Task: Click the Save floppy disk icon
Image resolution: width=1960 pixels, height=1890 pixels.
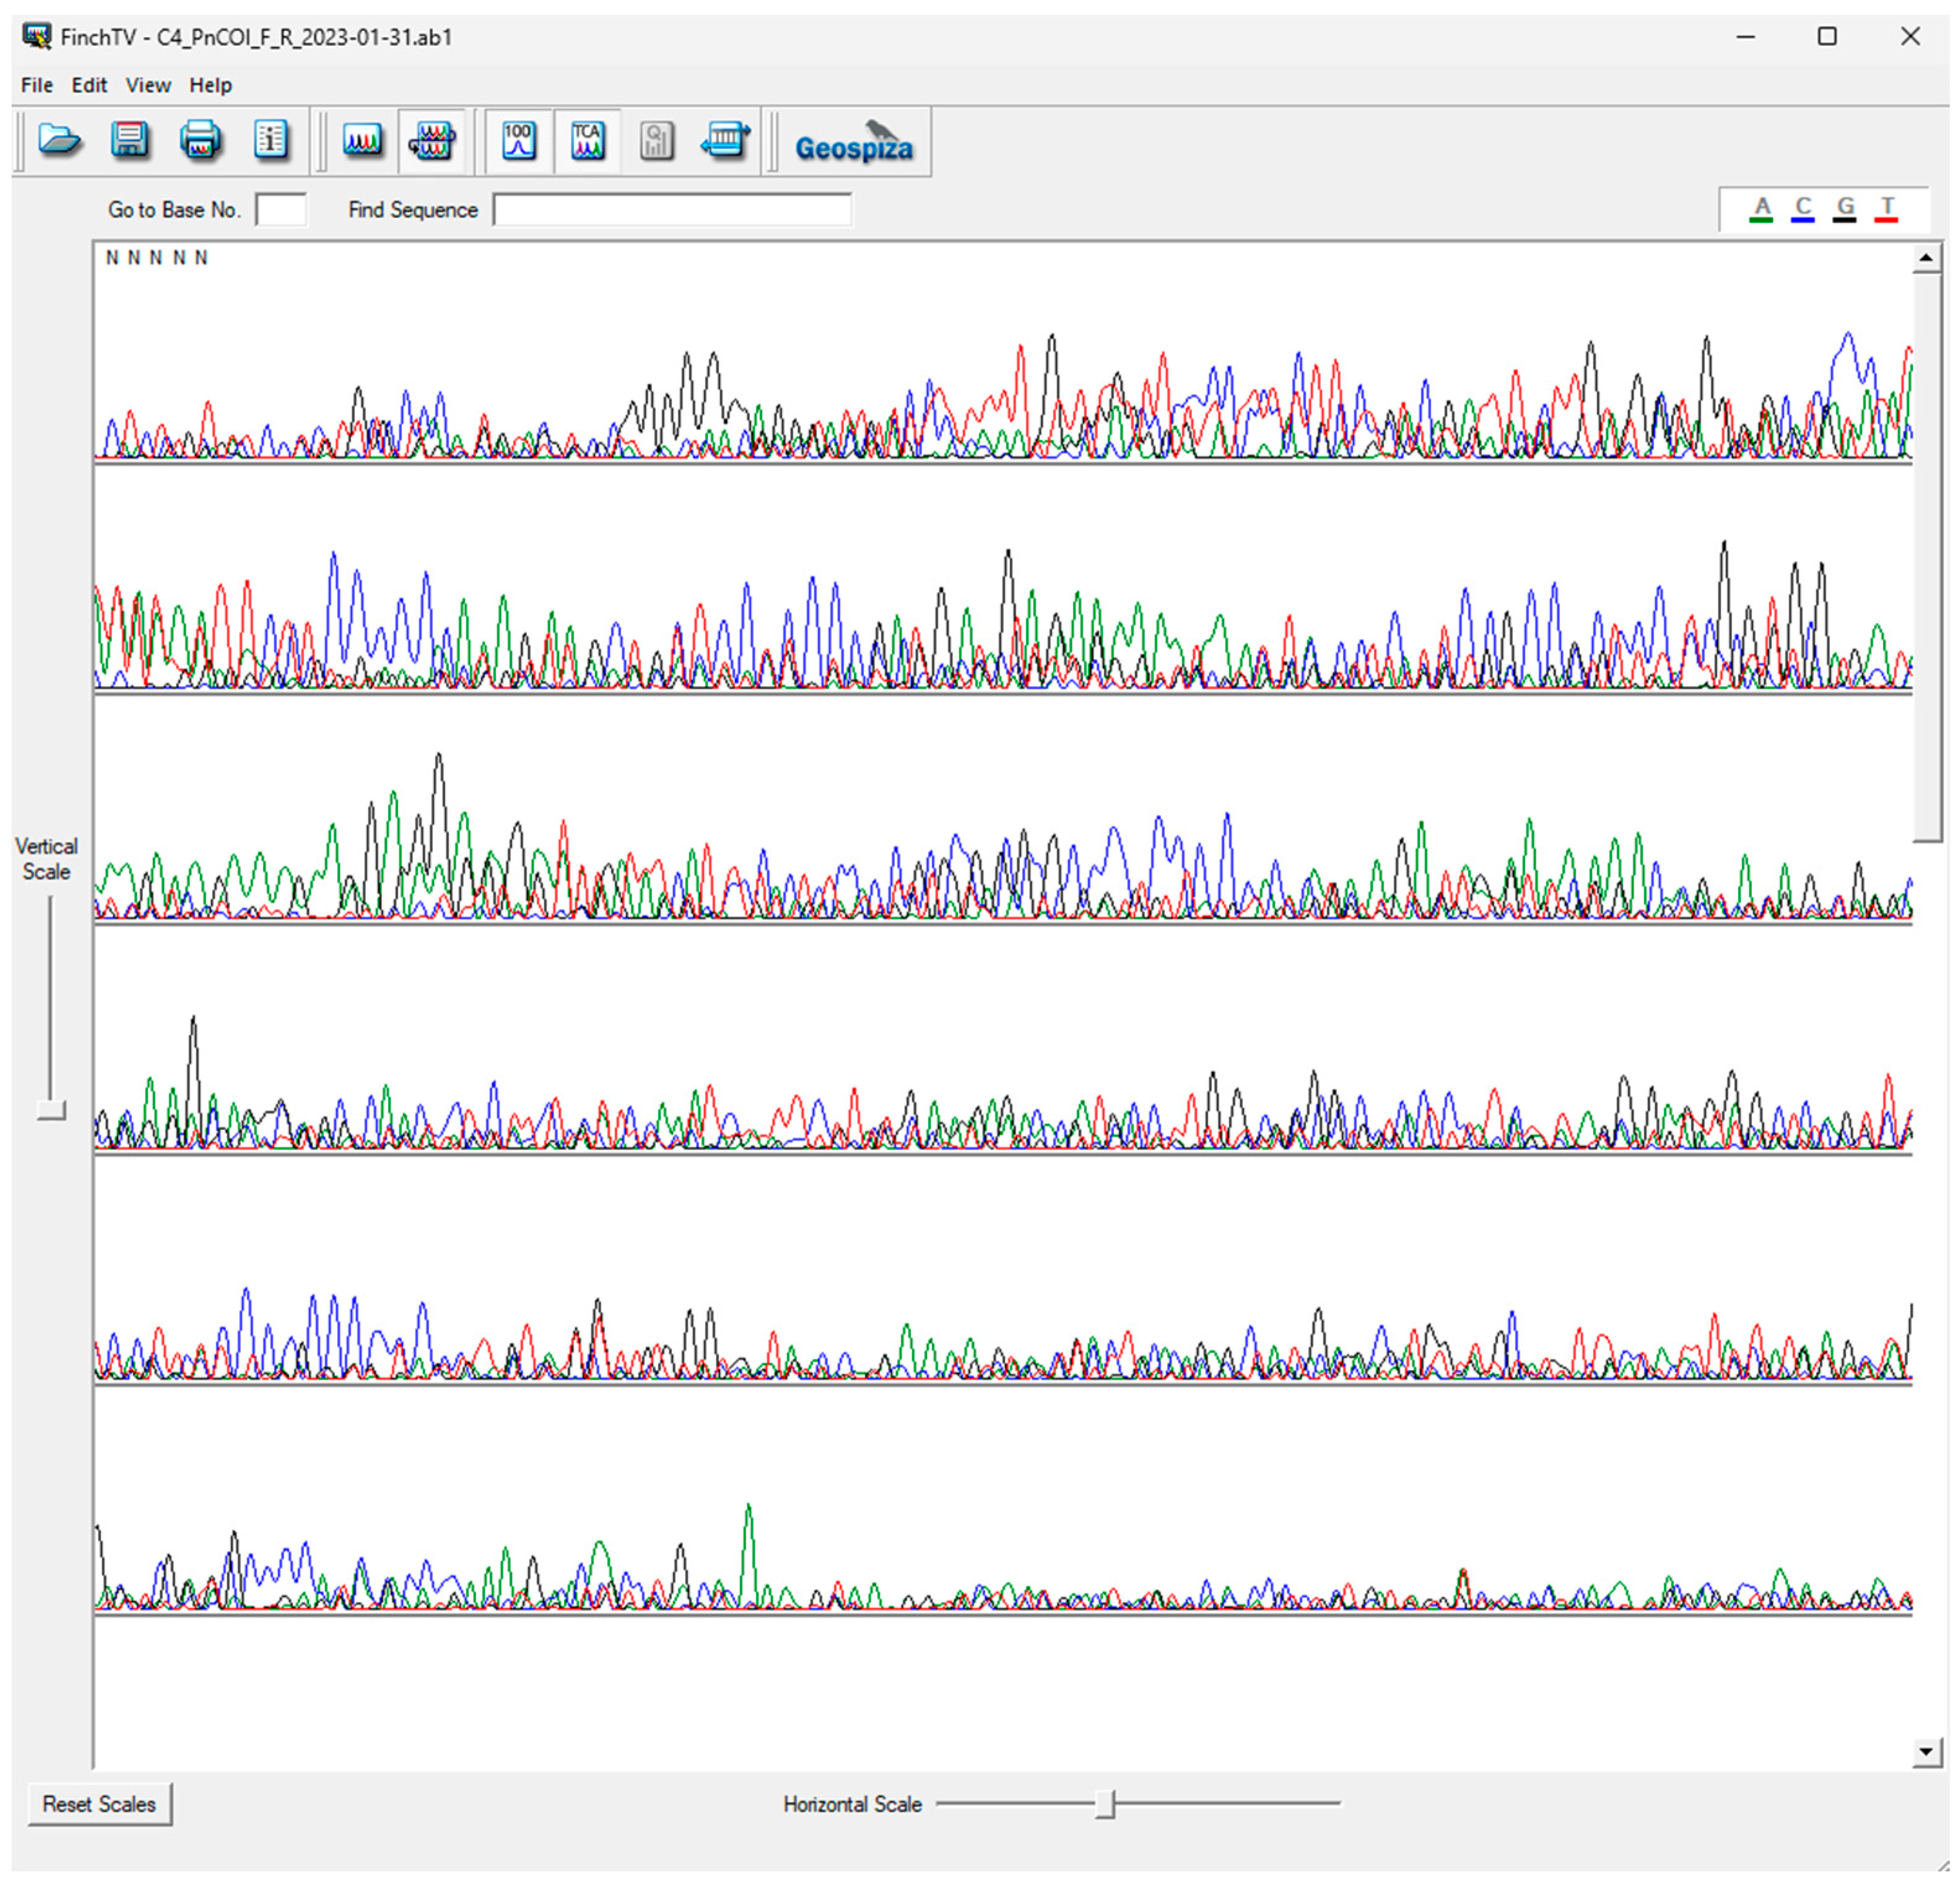Action: point(130,140)
